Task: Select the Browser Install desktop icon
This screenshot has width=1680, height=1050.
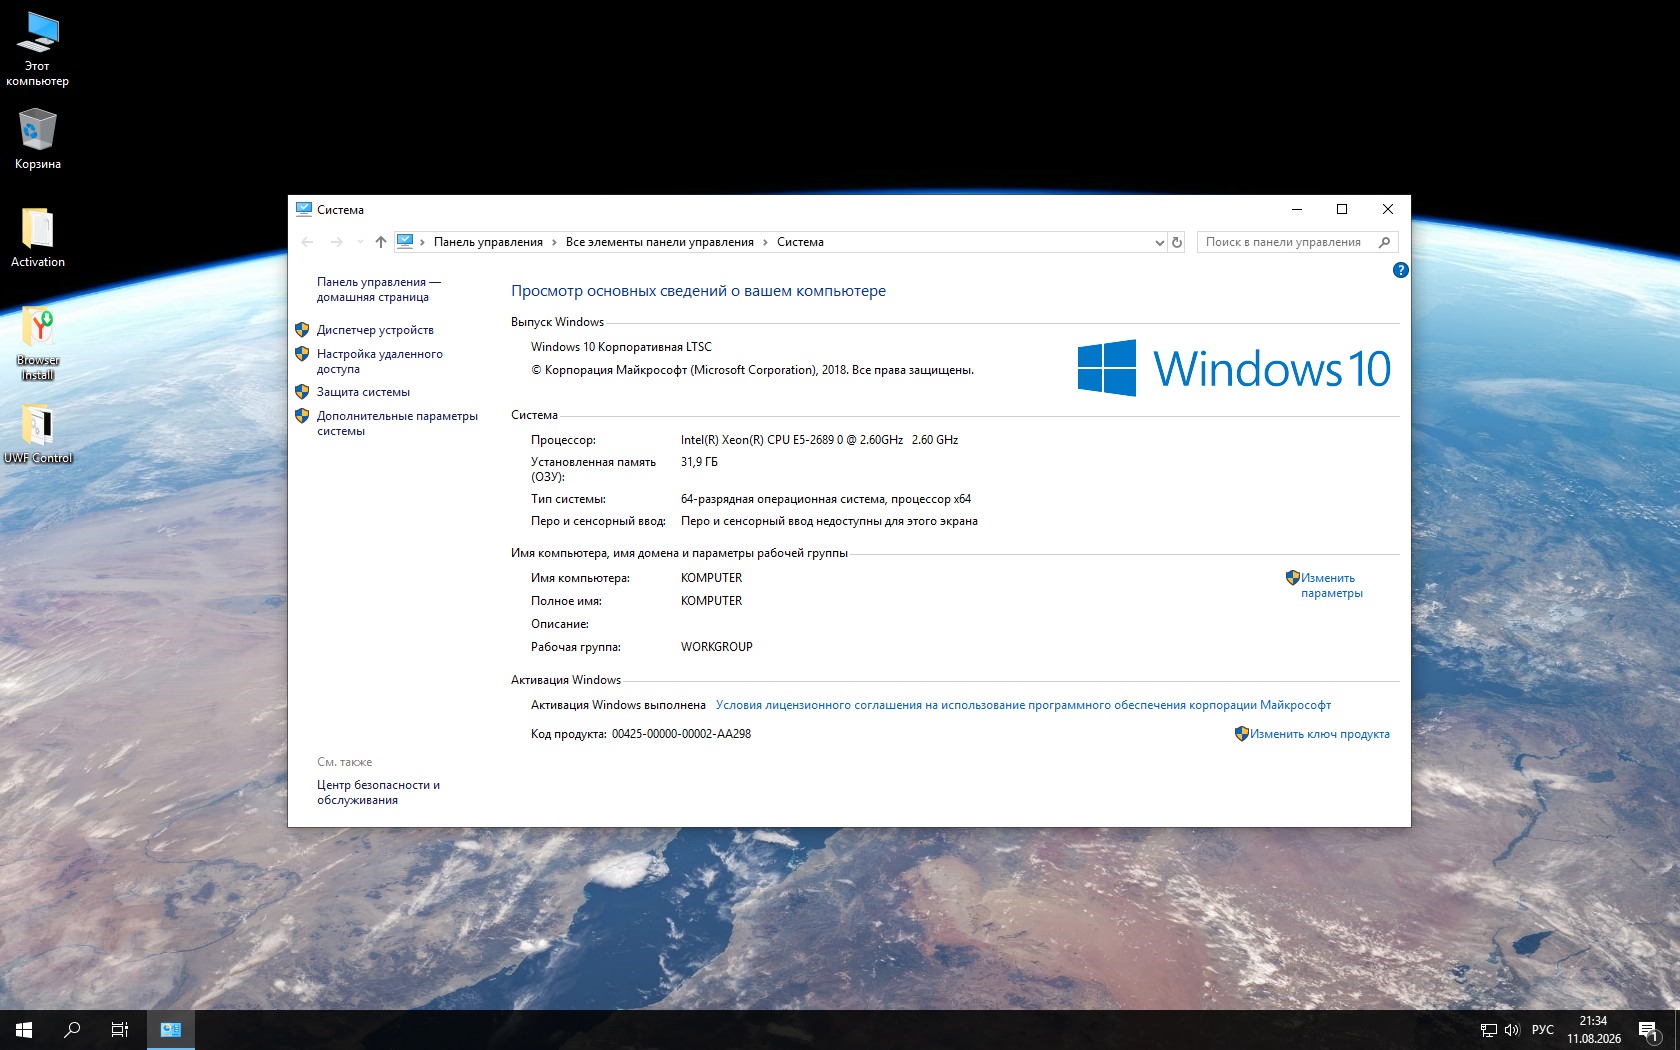Action: click(38, 343)
